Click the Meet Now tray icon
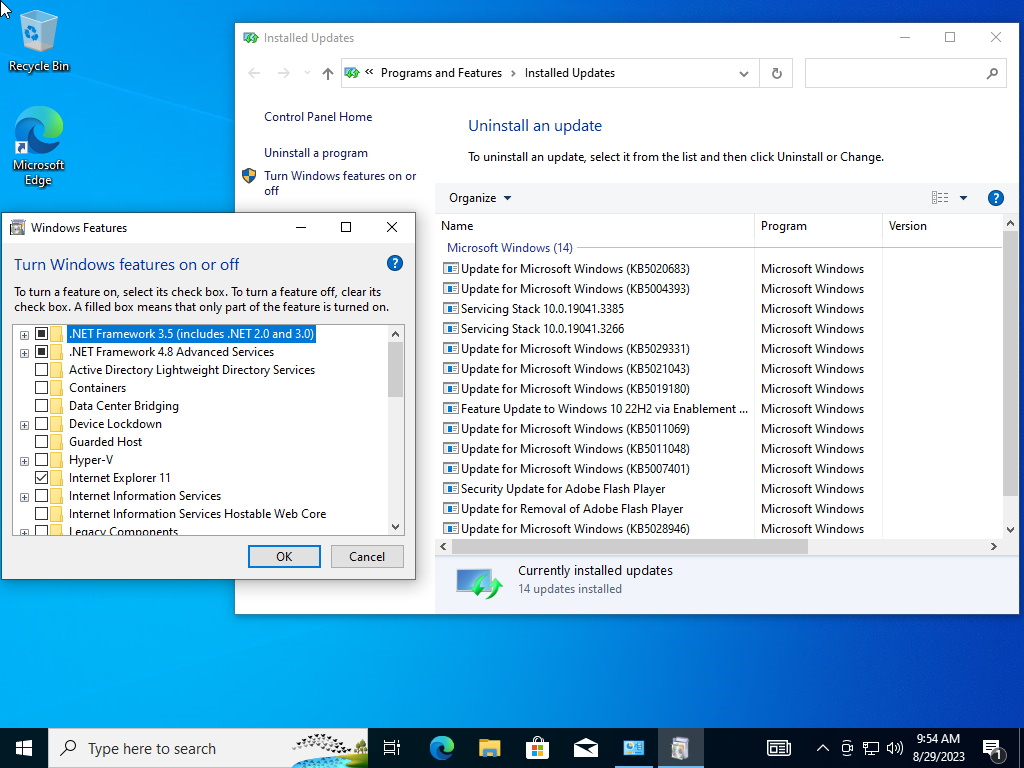1024x768 pixels. pos(847,748)
